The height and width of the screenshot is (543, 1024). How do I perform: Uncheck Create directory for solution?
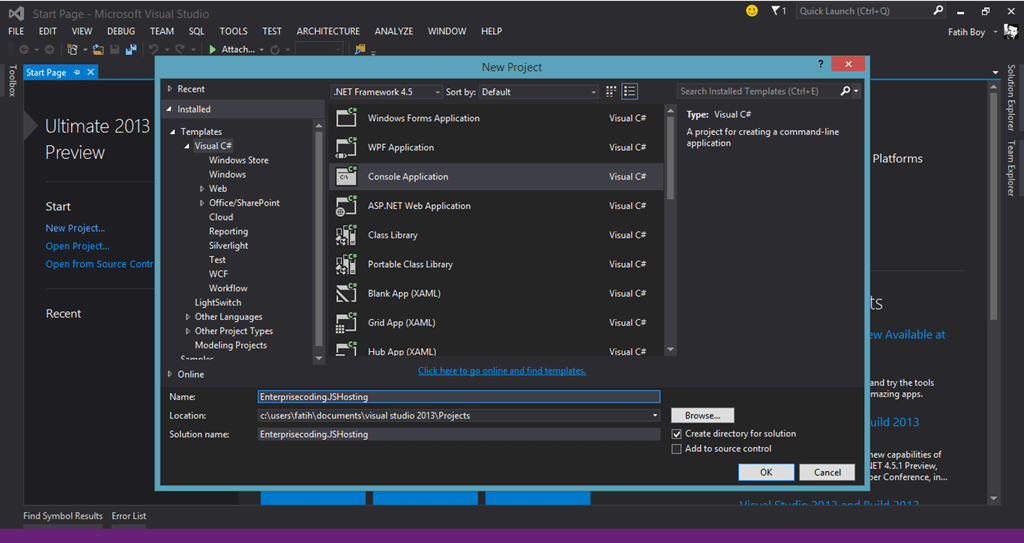(677, 434)
